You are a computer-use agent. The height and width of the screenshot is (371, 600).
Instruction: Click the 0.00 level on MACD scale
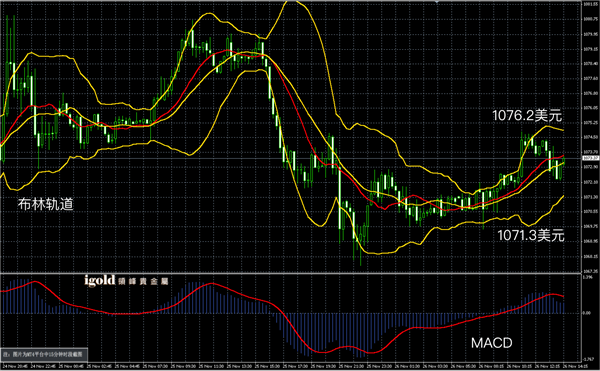587,313
